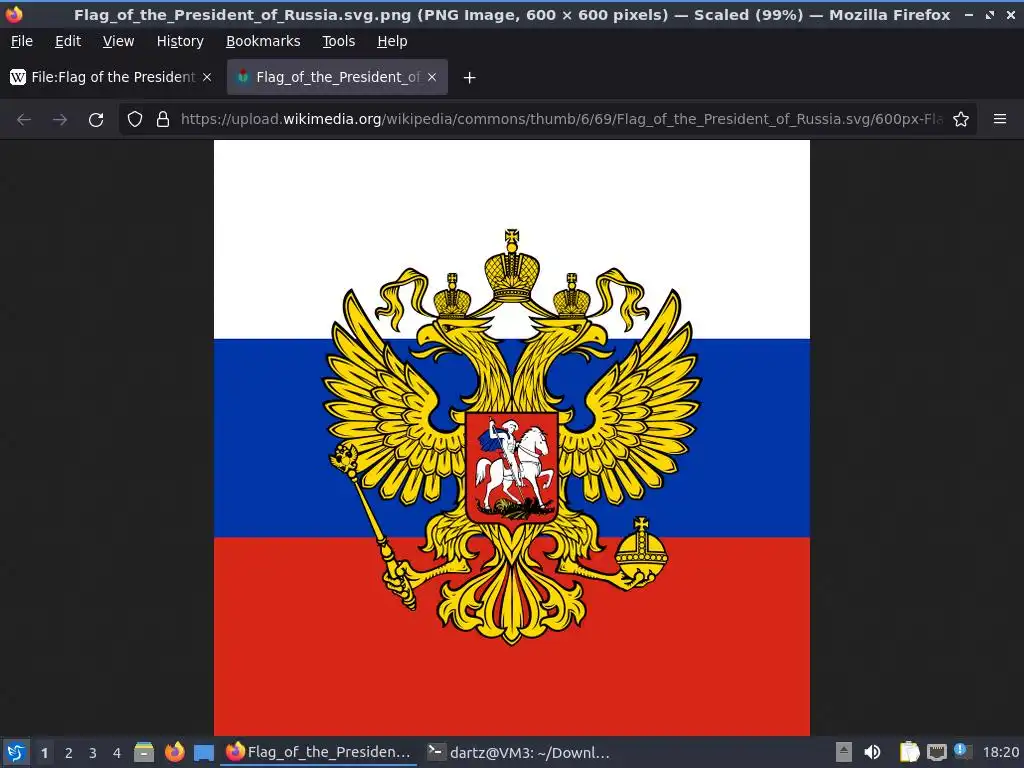The height and width of the screenshot is (768, 1024).
Task: Switch to workspace 4
Action: pos(117,753)
